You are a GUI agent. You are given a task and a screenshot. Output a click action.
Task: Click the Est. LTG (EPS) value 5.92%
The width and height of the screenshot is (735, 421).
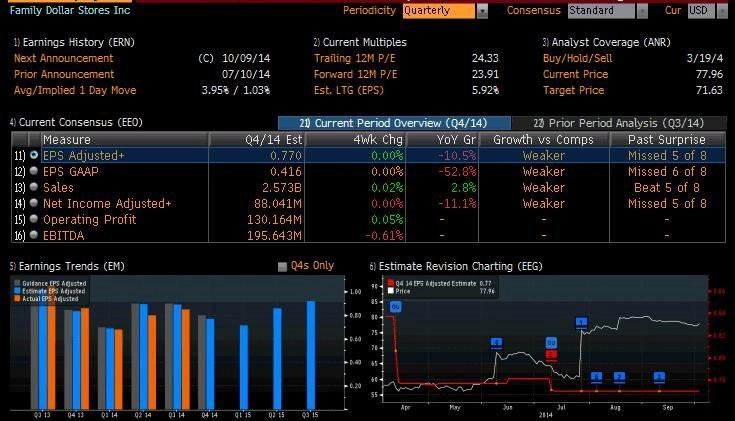[x=485, y=90]
